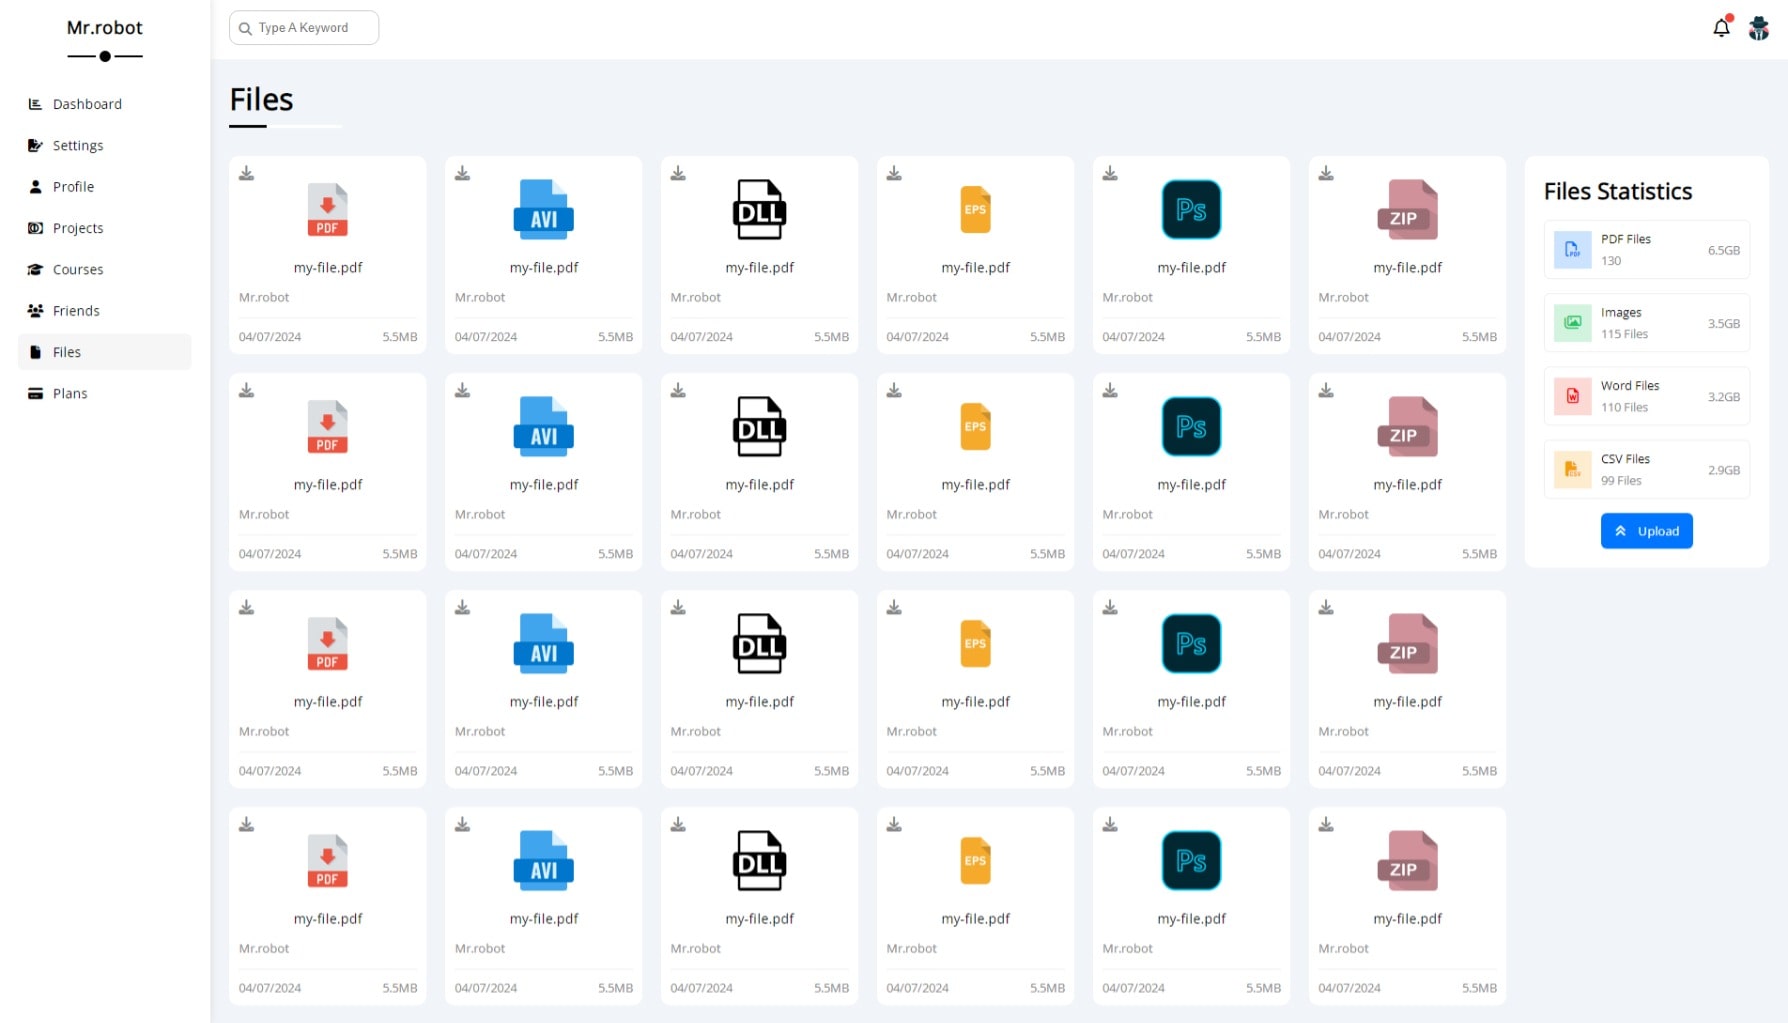
Task: Click the DLL file icon in the second row
Action: tap(759, 427)
